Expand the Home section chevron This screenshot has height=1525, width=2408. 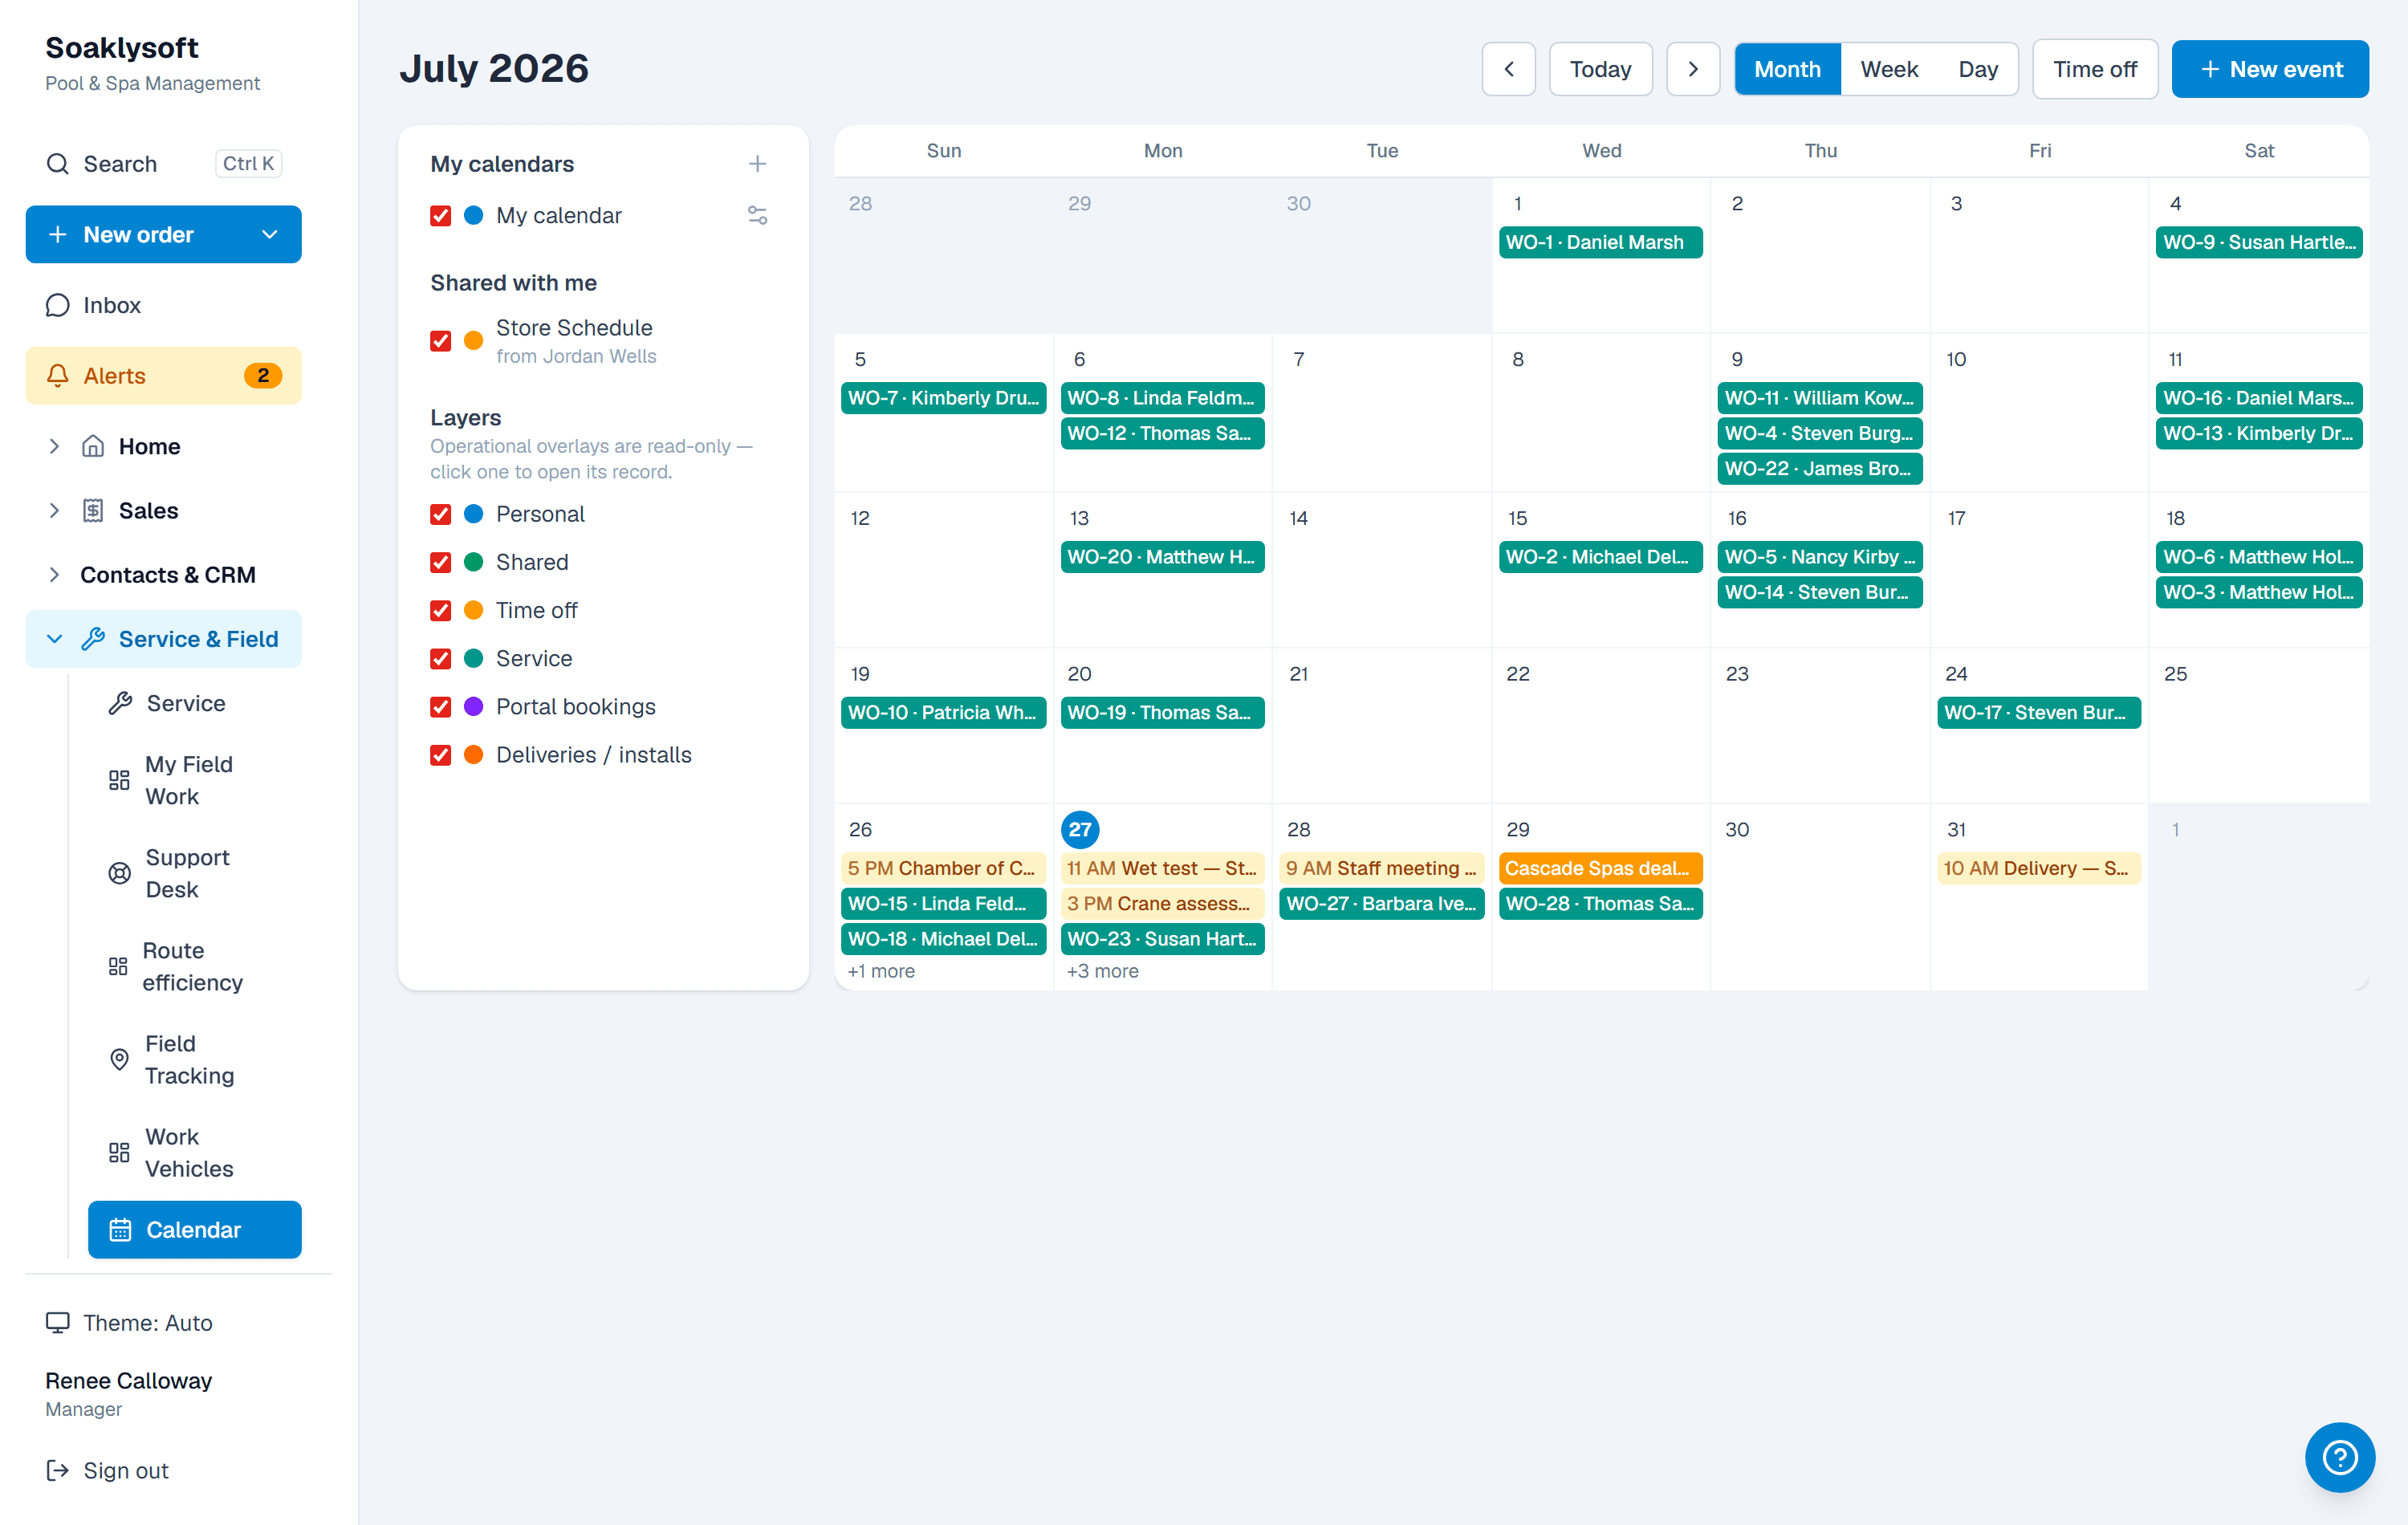pyautogui.click(x=54, y=446)
